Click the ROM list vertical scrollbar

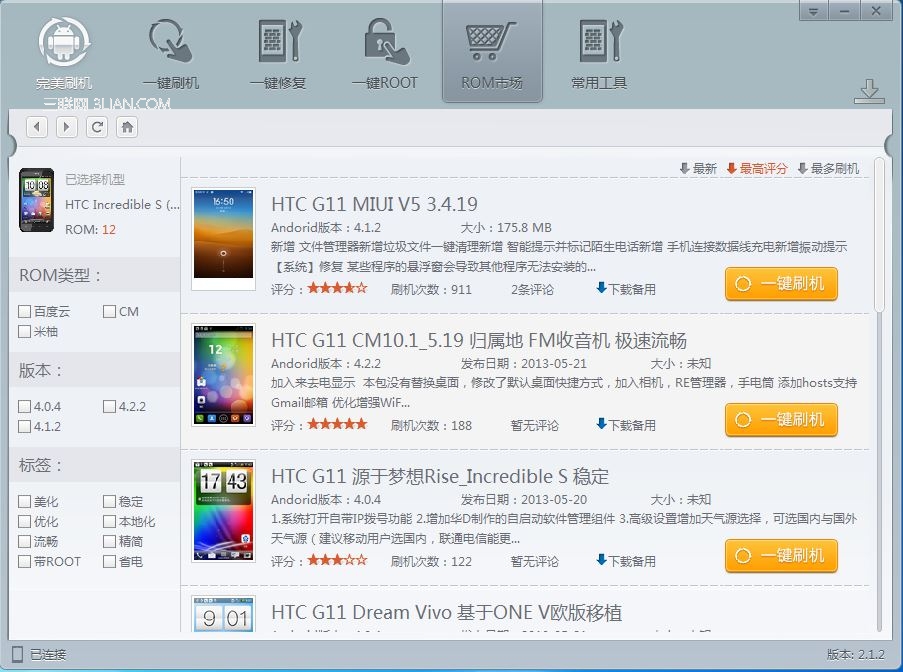[x=879, y=236]
